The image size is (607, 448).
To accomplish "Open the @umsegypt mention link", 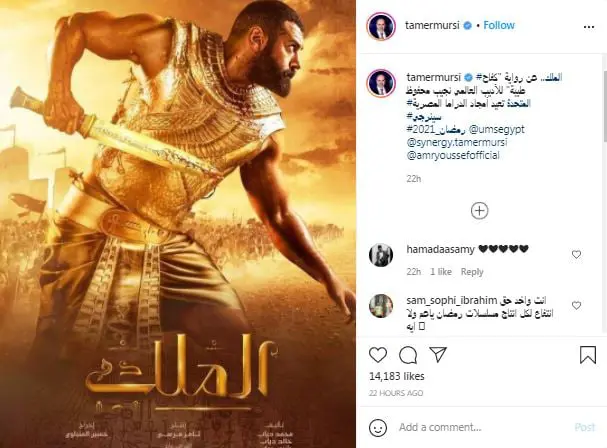I will click(496, 129).
